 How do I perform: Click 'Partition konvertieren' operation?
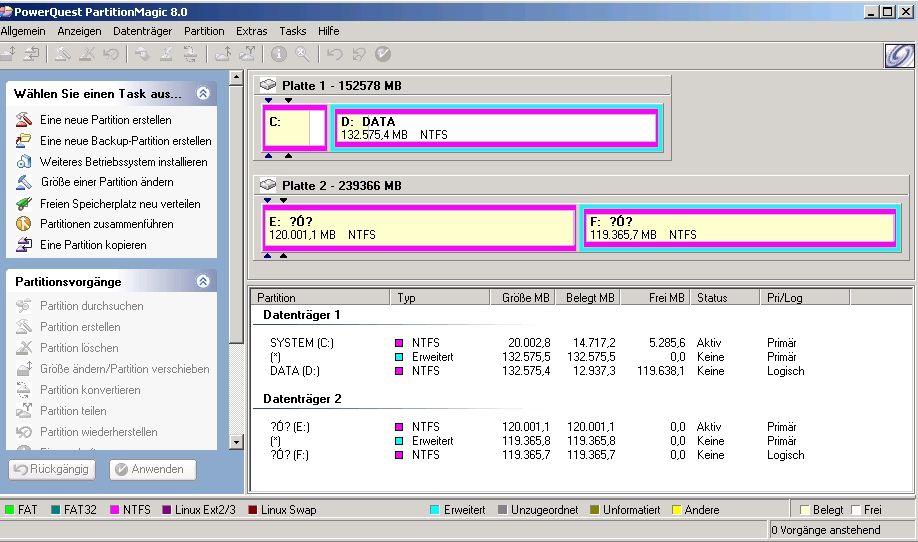click(90, 390)
